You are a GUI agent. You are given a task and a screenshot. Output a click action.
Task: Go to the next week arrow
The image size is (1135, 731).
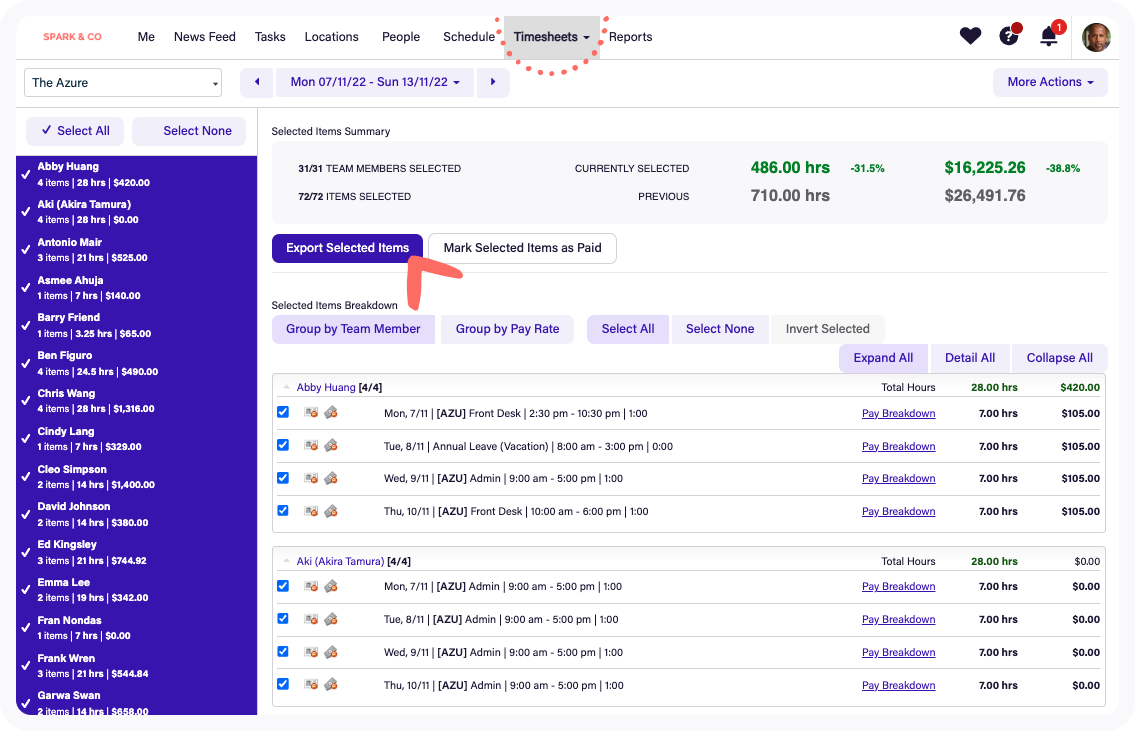coord(492,83)
